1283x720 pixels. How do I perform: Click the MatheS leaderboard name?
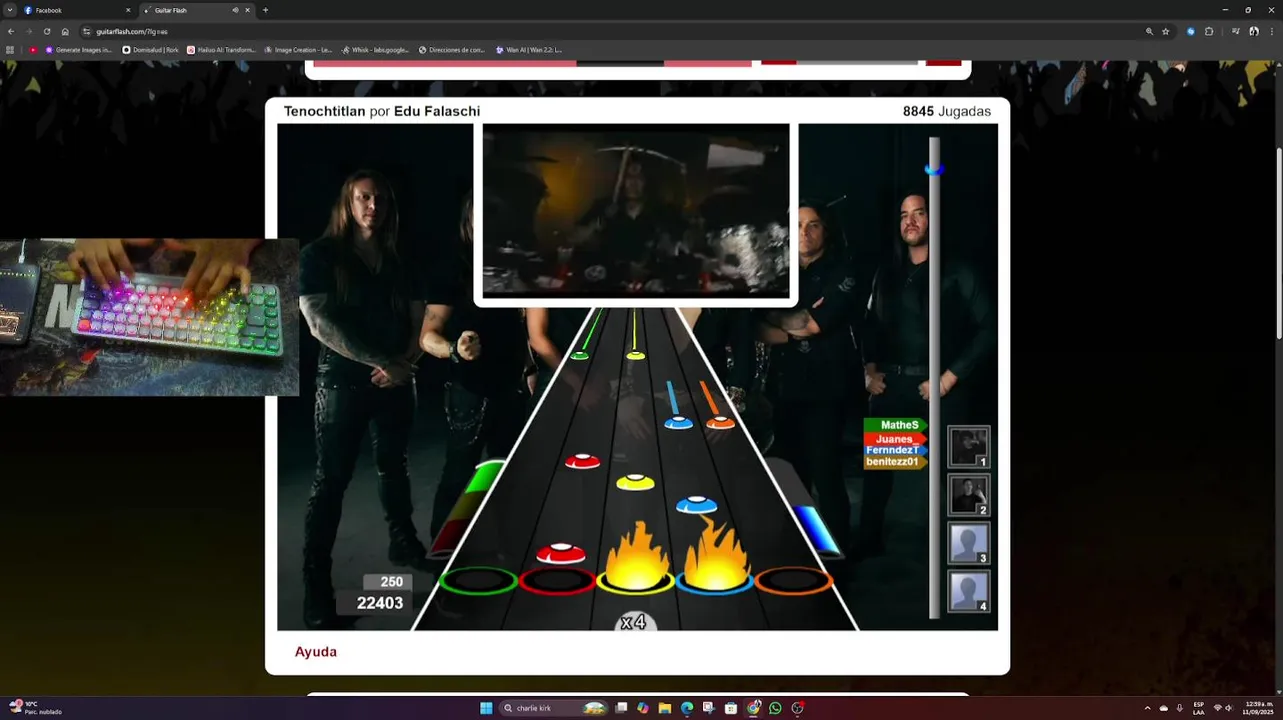pos(898,425)
